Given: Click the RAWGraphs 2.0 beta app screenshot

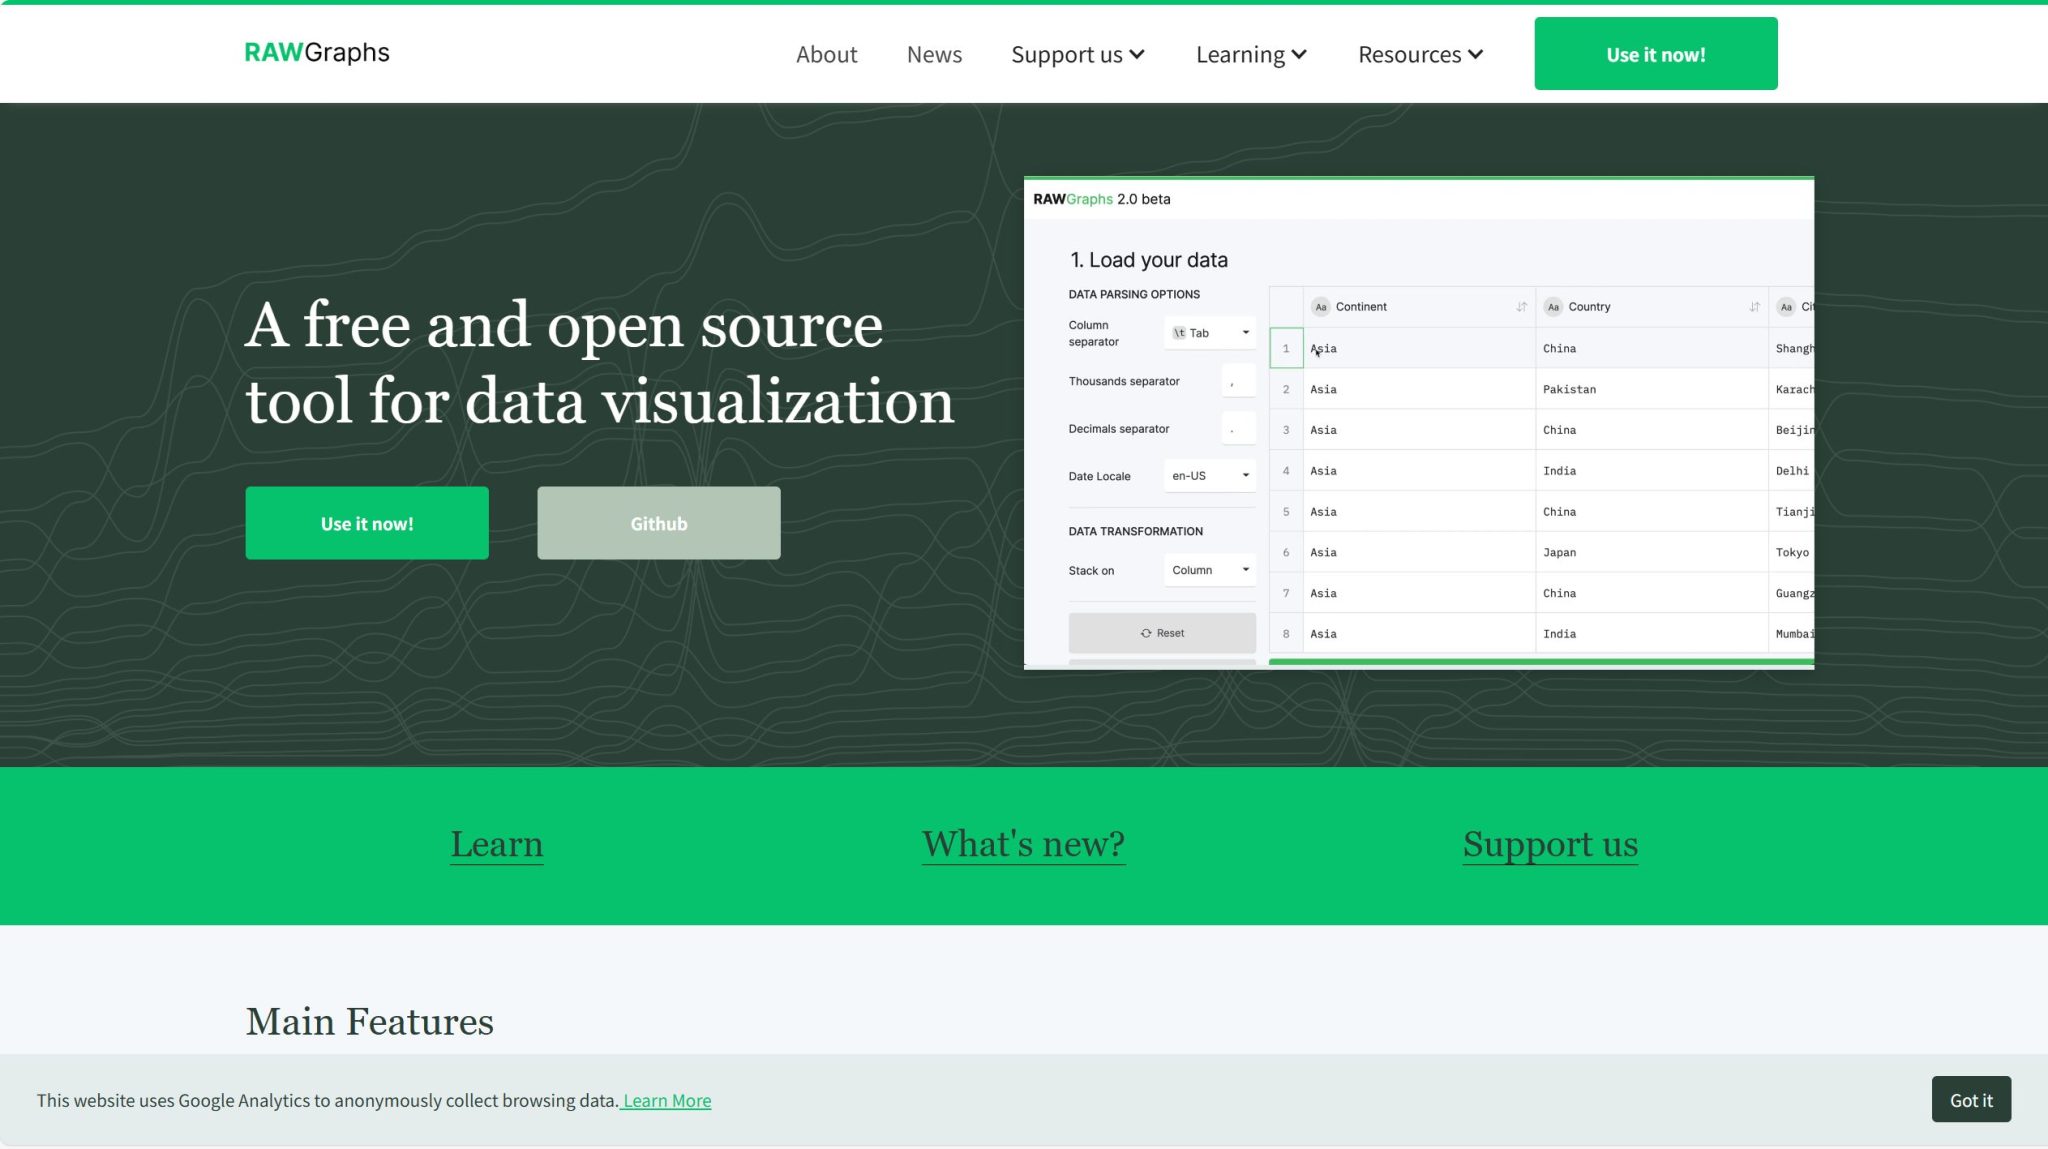Looking at the screenshot, I should click(x=1418, y=423).
